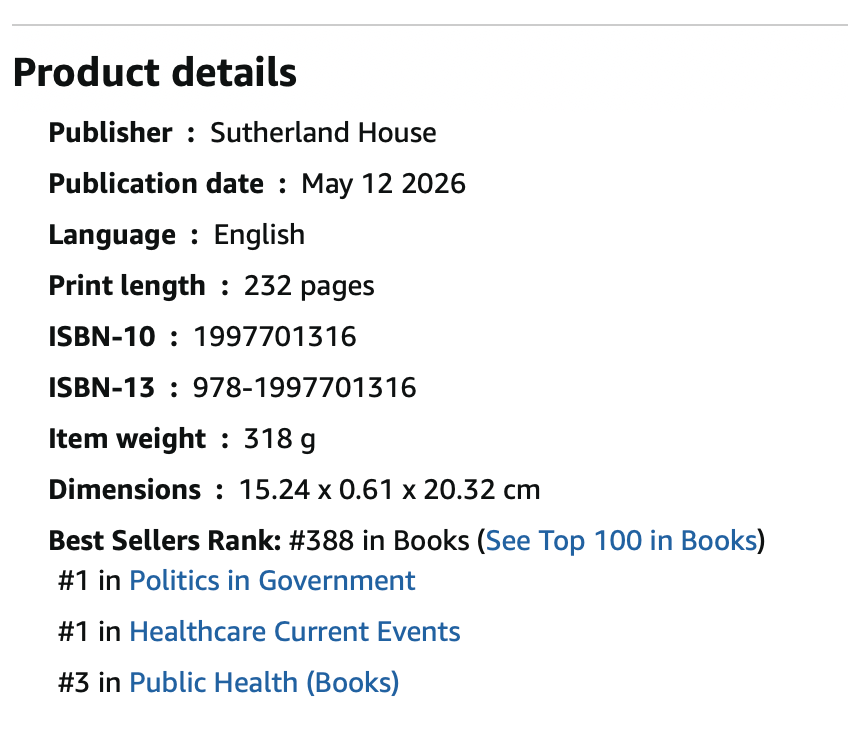The width and height of the screenshot is (848, 732).
Task: Click the ISBN-13 field label
Action: tap(102, 387)
